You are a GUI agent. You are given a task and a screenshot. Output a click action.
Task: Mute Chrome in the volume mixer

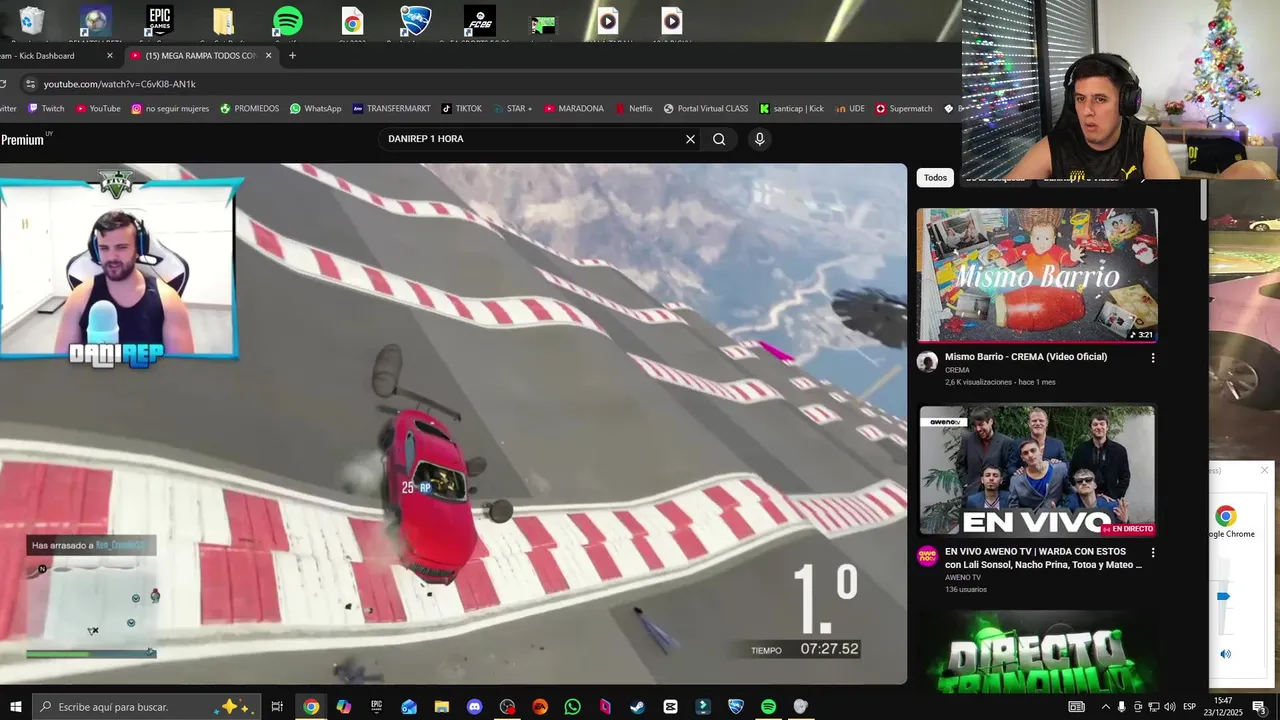1225,654
